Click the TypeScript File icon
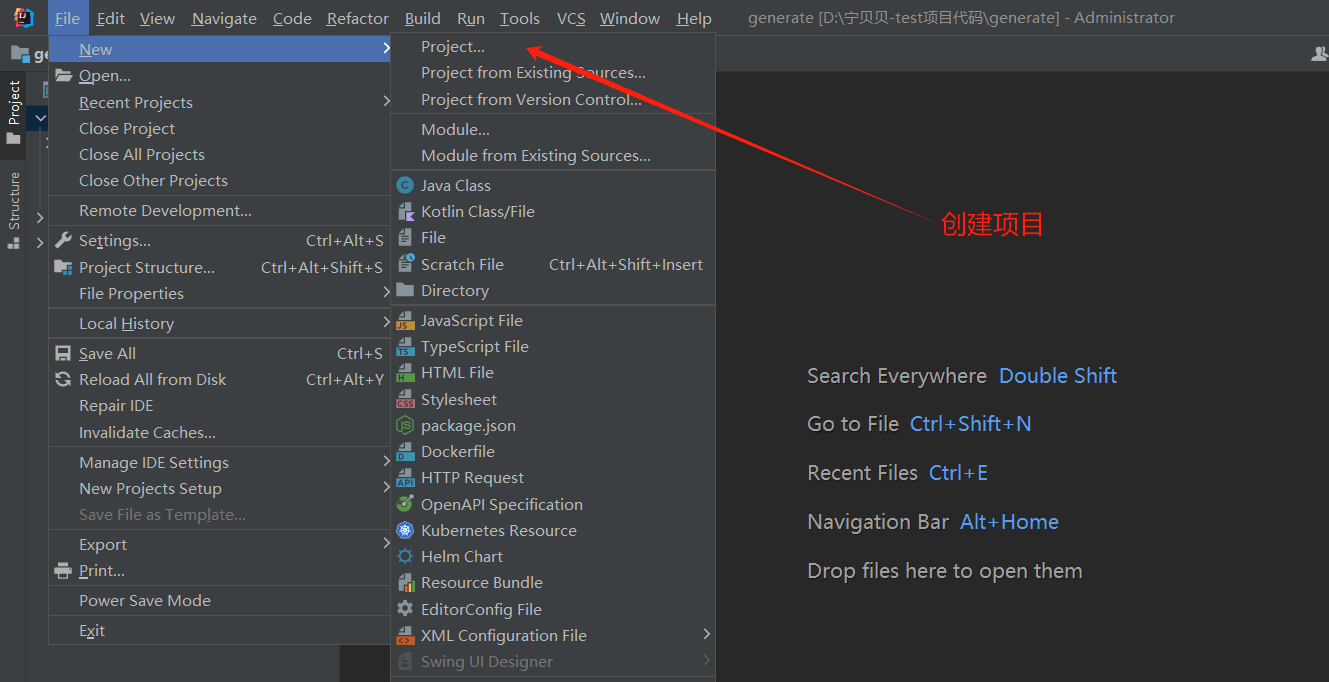The image size is (1329, 682). 405,346
